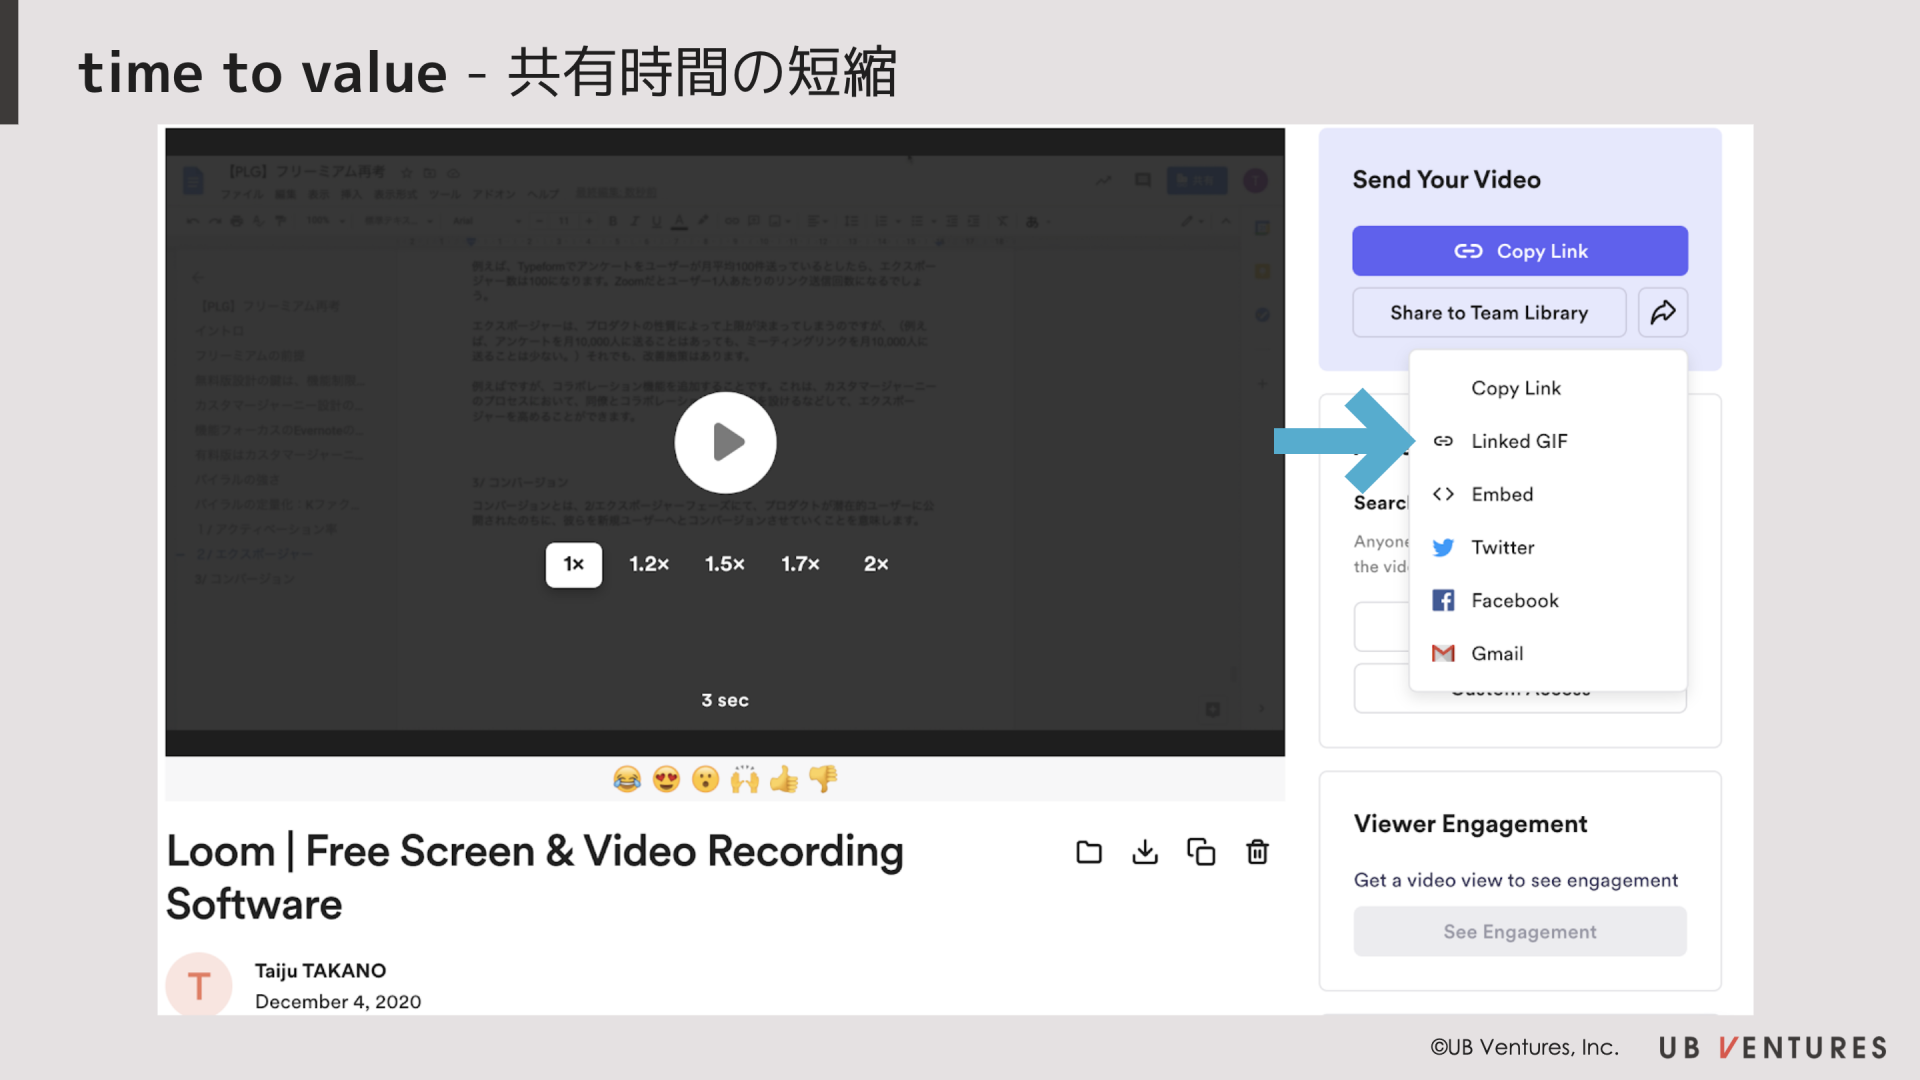Click the Twitter bird icon
The width and height of the screenshot is (1920, 1080).
point(1443,547)
